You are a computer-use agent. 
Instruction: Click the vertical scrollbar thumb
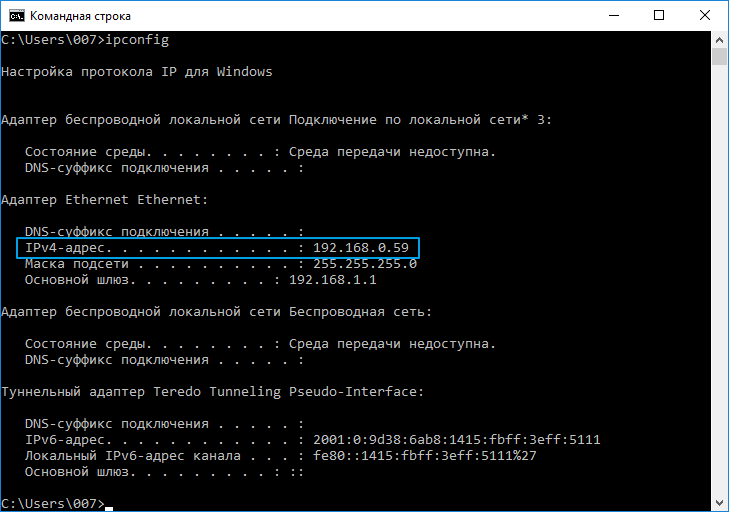pyautogui.click(x=719, y=56)
